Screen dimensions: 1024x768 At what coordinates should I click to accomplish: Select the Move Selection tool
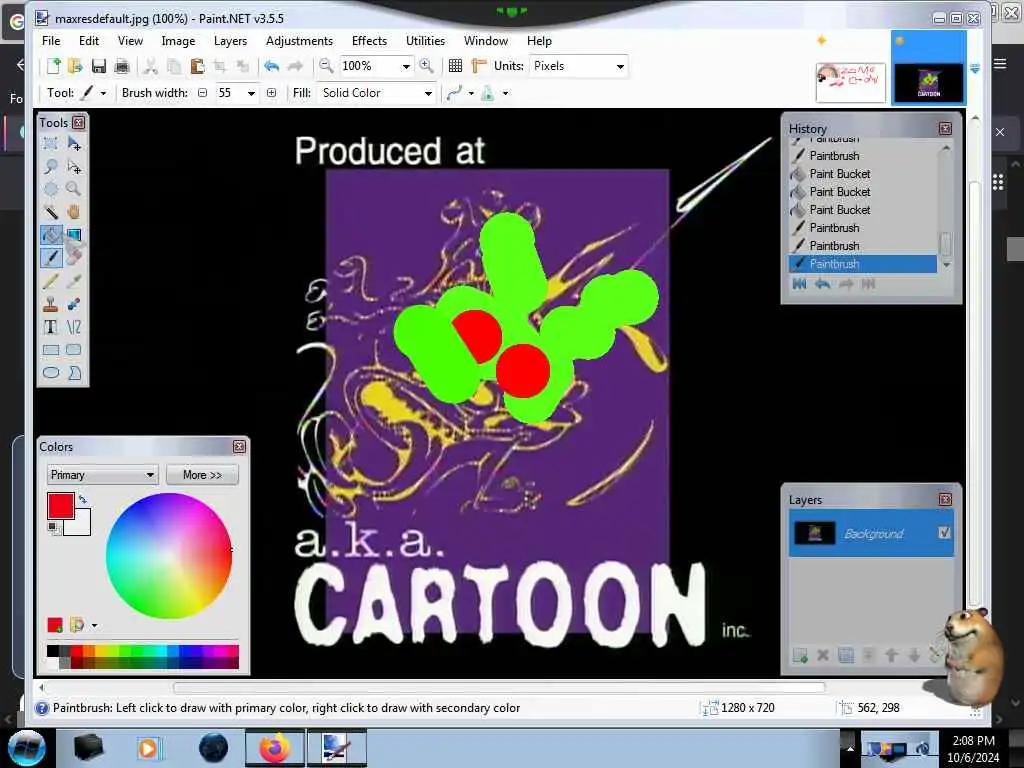(74, 166)
